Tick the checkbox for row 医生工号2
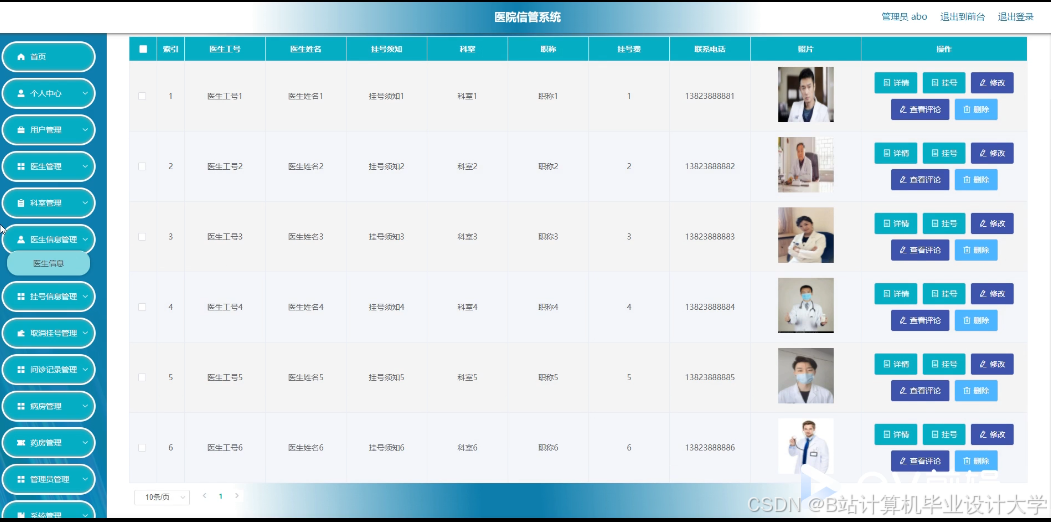Image resolution: width=1051 pixels, height=522 pixels. (142, 166)
